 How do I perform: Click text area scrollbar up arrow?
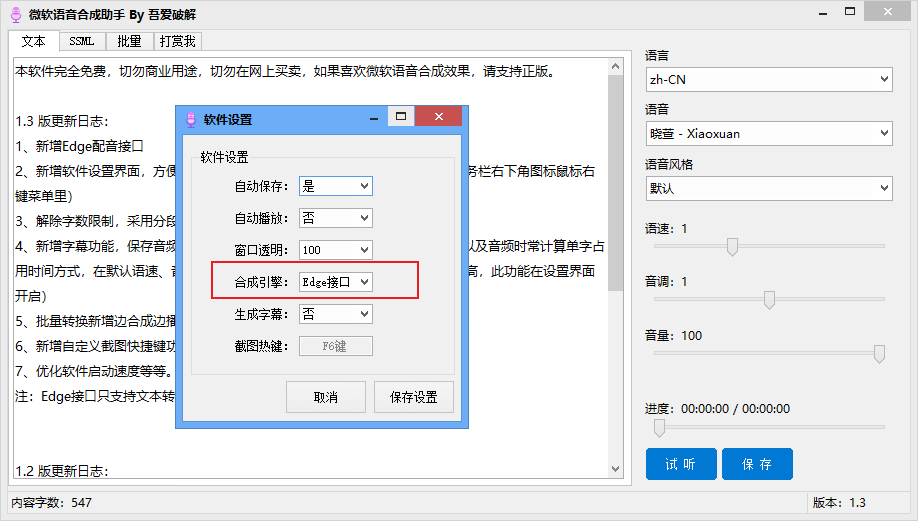615,66
